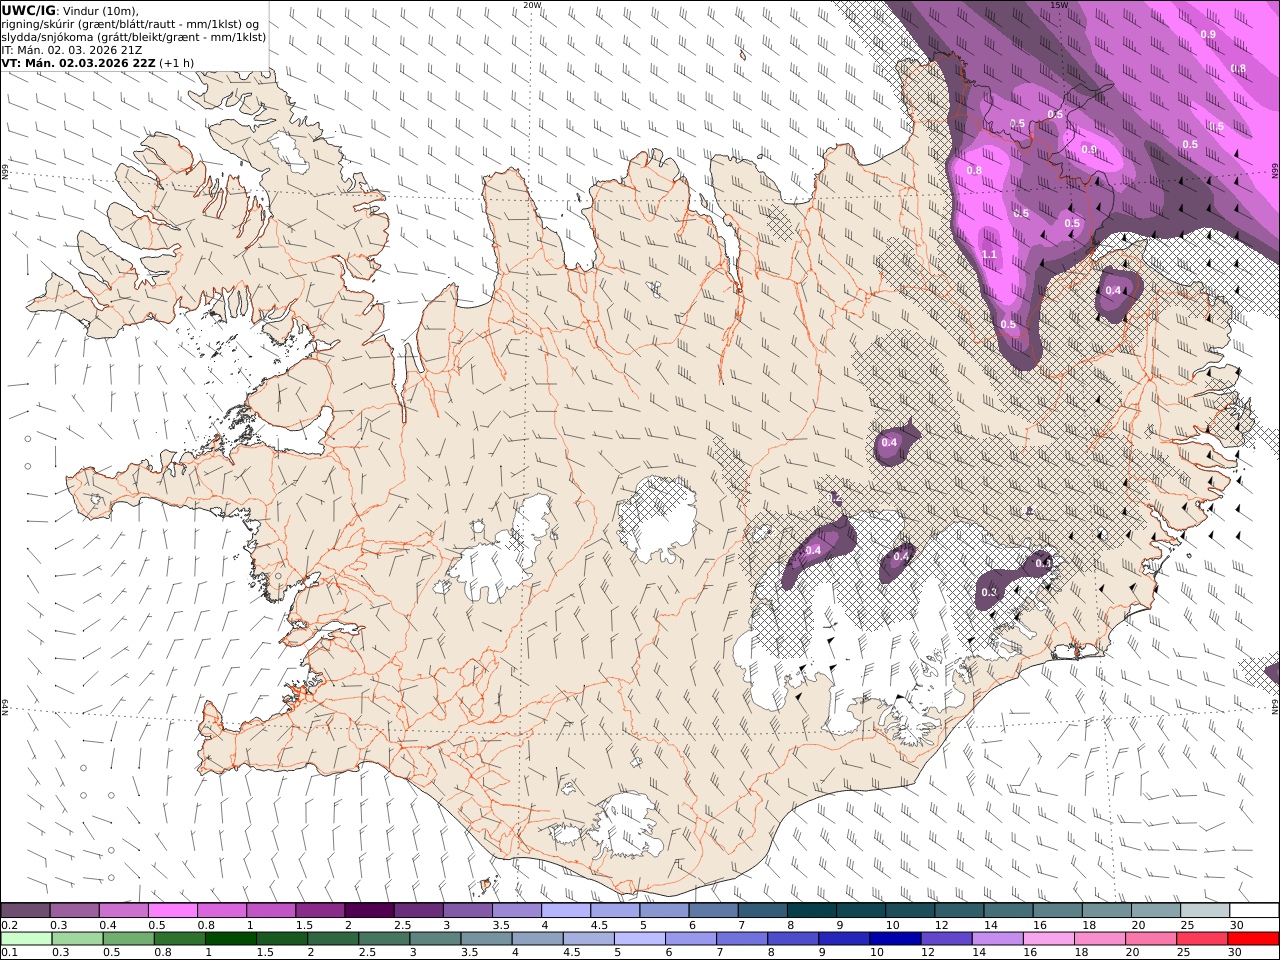The height and width of the screenshot is (960, 1280).
Task: Click the '1.1' snowfall value on map
Action: point(989,255)
